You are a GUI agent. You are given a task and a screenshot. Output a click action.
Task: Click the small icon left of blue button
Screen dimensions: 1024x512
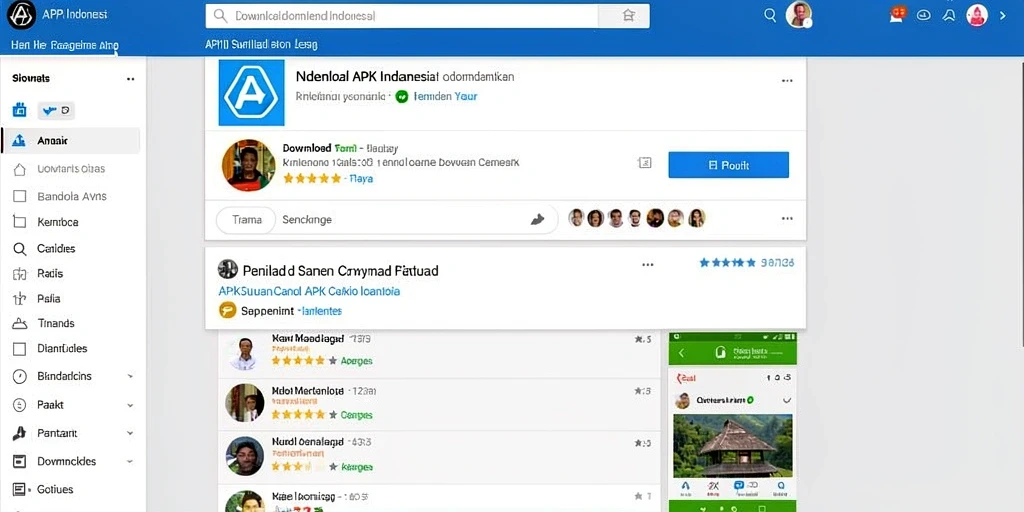[645, 163]
